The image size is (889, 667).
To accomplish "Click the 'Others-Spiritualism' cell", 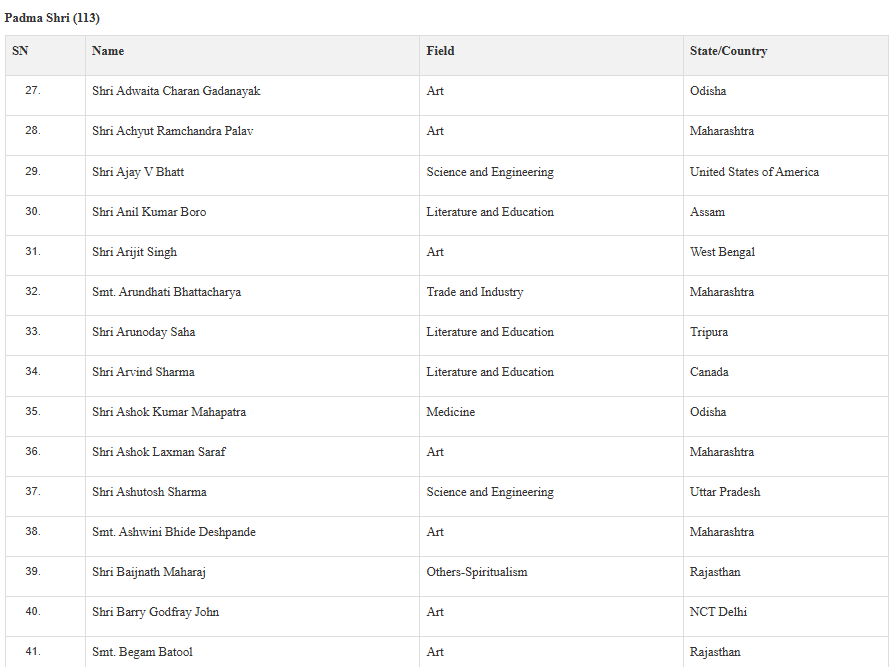I will coord(477,572).
